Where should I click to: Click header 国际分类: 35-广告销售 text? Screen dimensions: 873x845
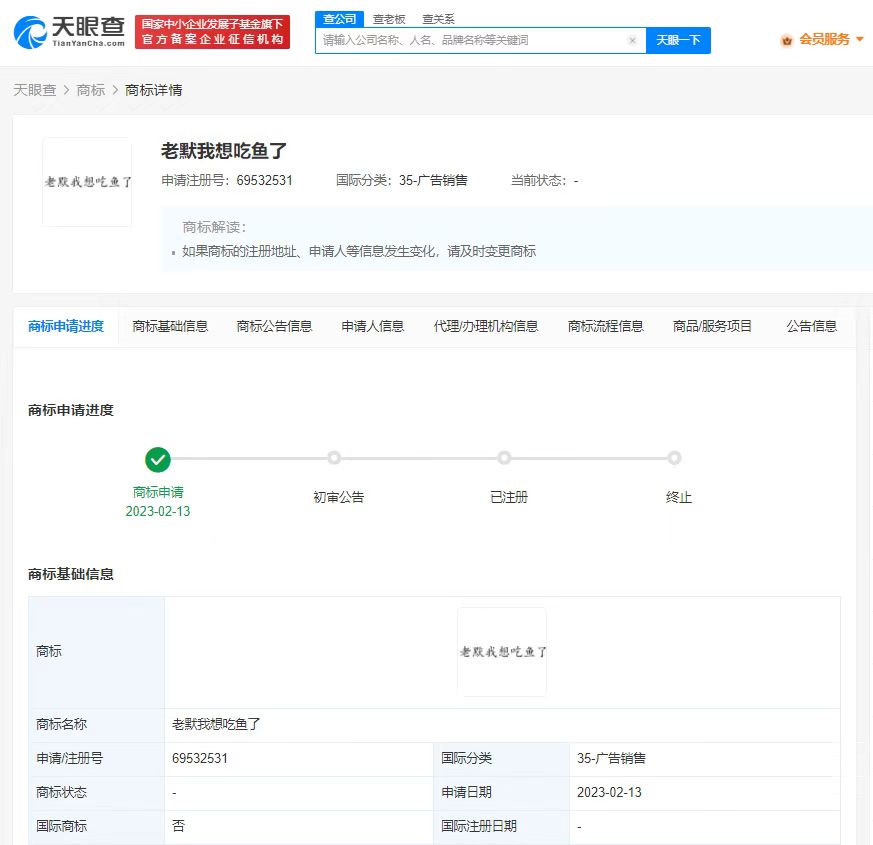pyautogui.click(x=401, y=180)
